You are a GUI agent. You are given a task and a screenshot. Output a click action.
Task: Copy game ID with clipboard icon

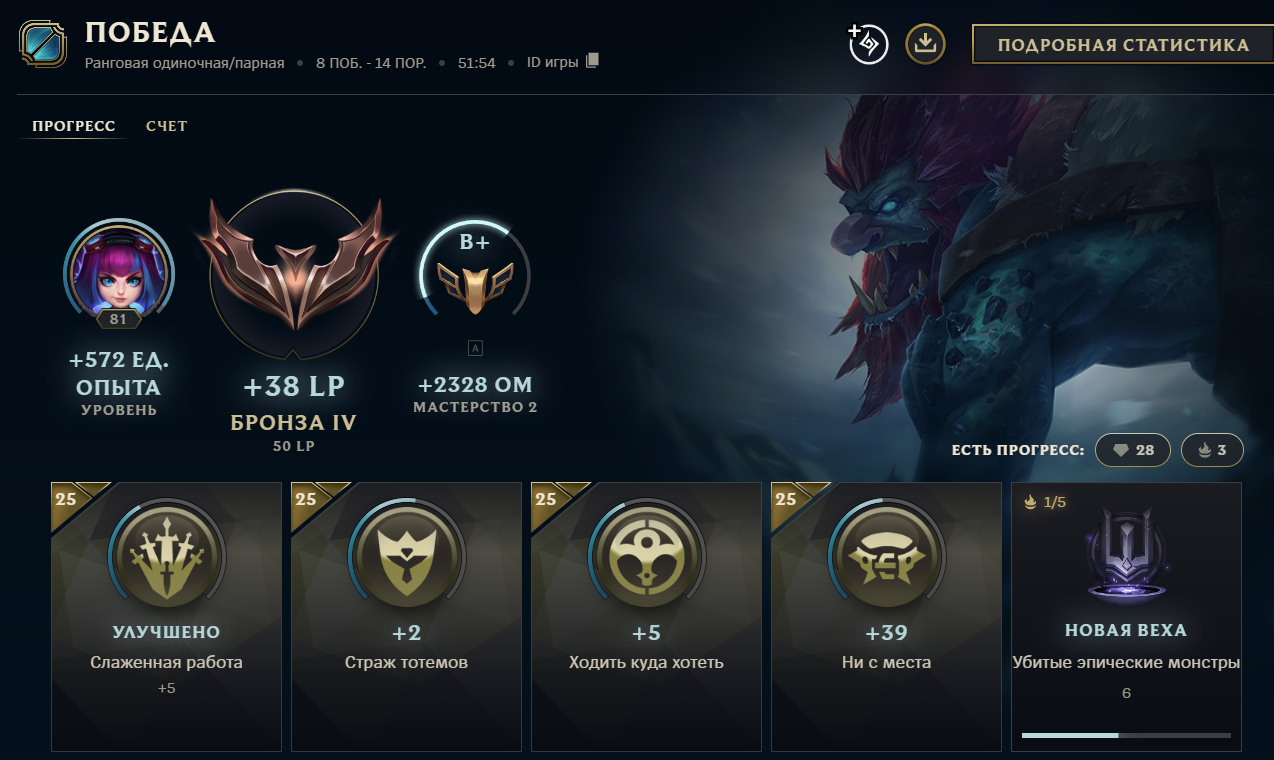[592, 61]
